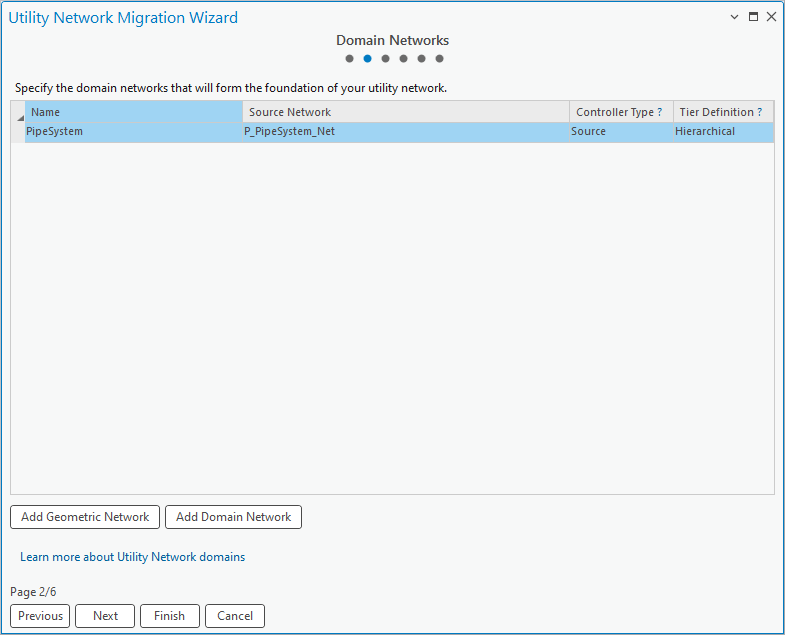Jump to fifth wizard page dot
The width and height of the screenshot is (785, 635).
422,59
